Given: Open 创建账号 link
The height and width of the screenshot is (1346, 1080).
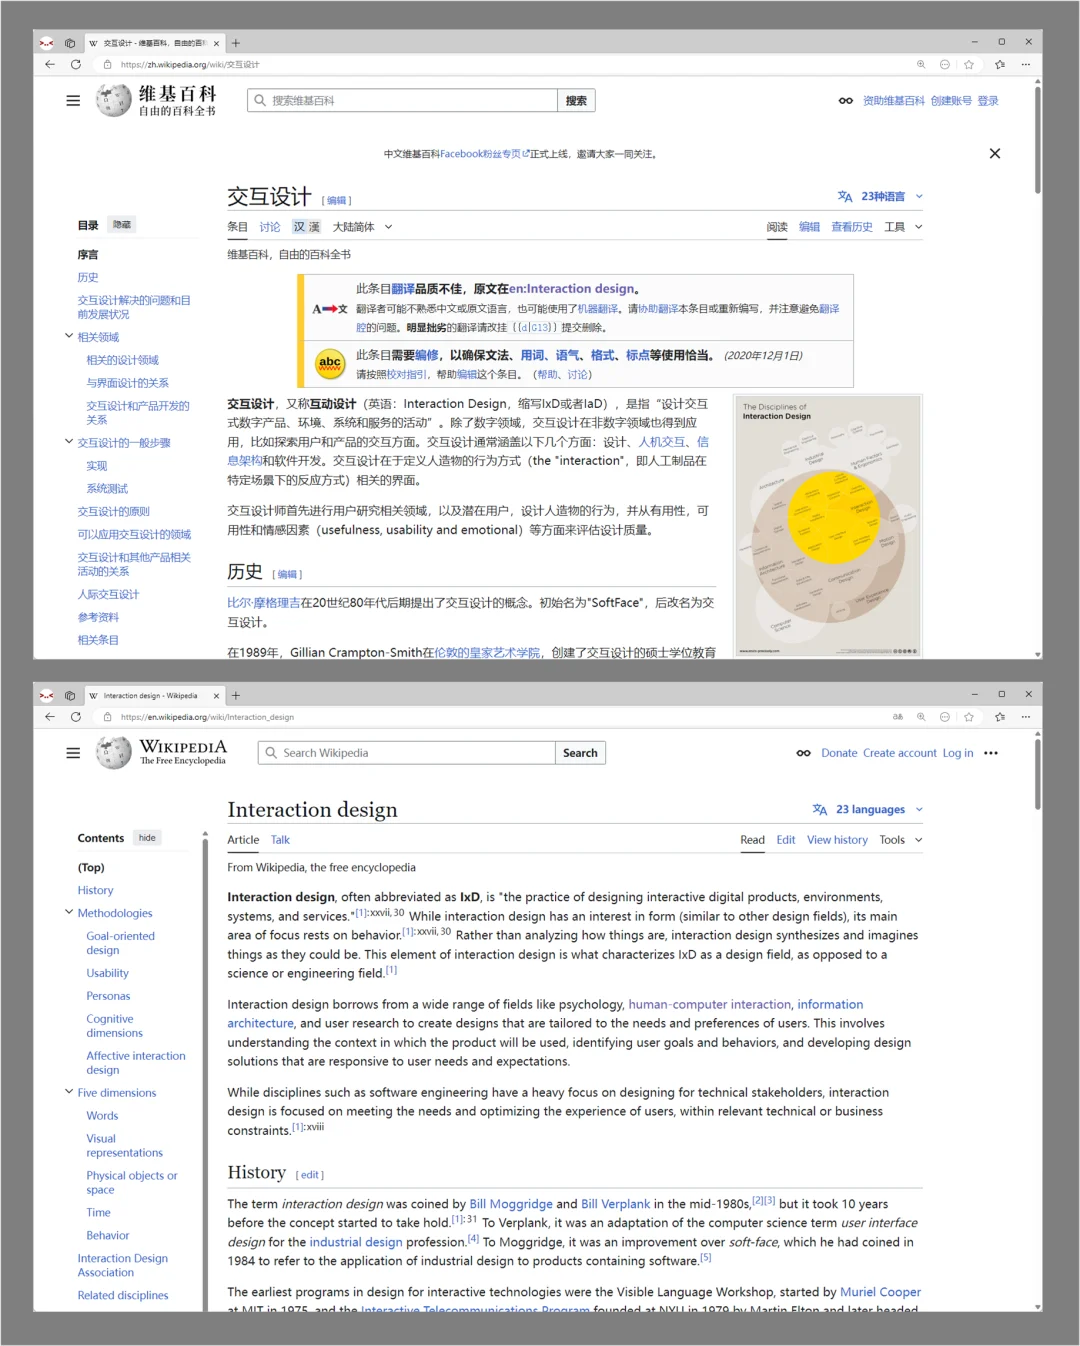Looking at the screenshot, I should (951, 101).
